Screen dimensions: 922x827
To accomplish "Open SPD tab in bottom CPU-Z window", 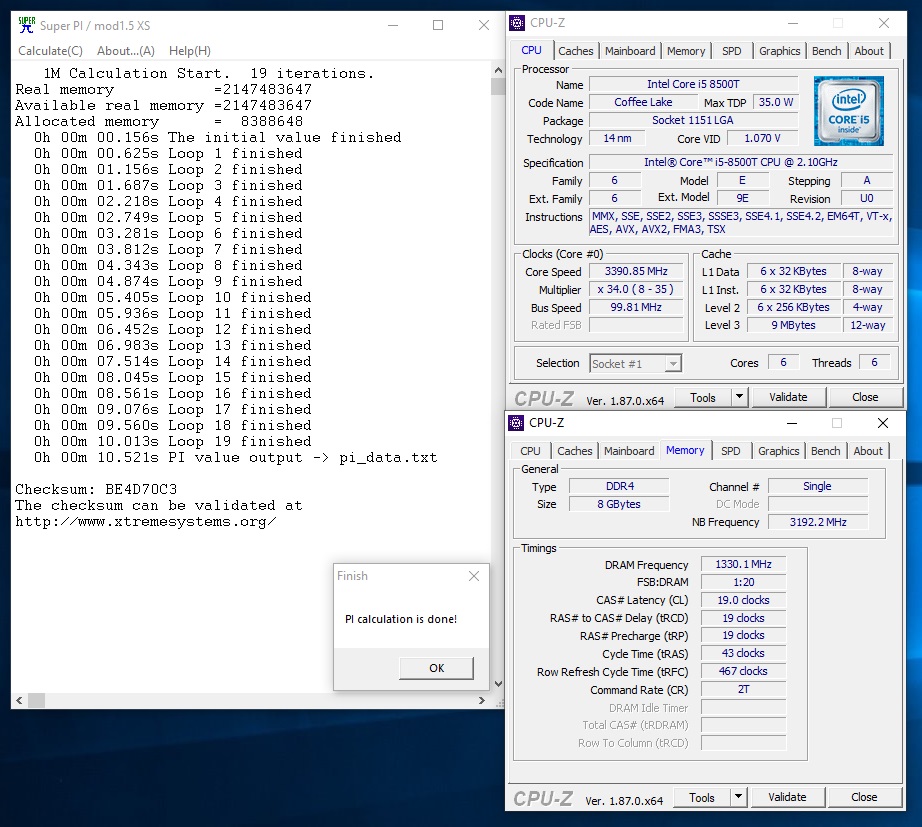I will click(730, 451).
